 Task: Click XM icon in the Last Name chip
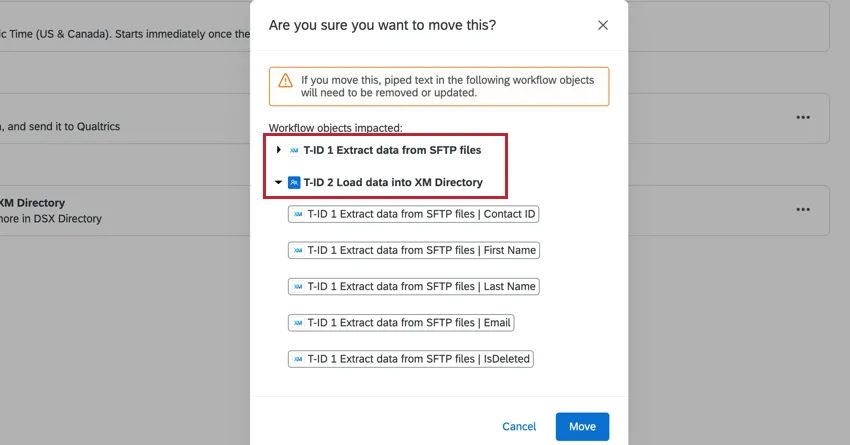click(x=298, y=286)
